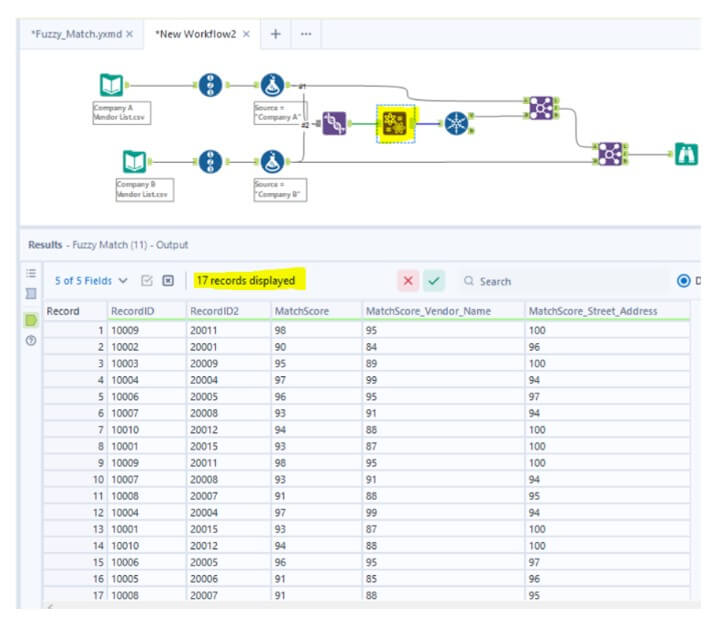Screen dimensions: 721x628
Task: Click RecordID2 cell 20004 in row 4
Action: click(x=229, y=380)
